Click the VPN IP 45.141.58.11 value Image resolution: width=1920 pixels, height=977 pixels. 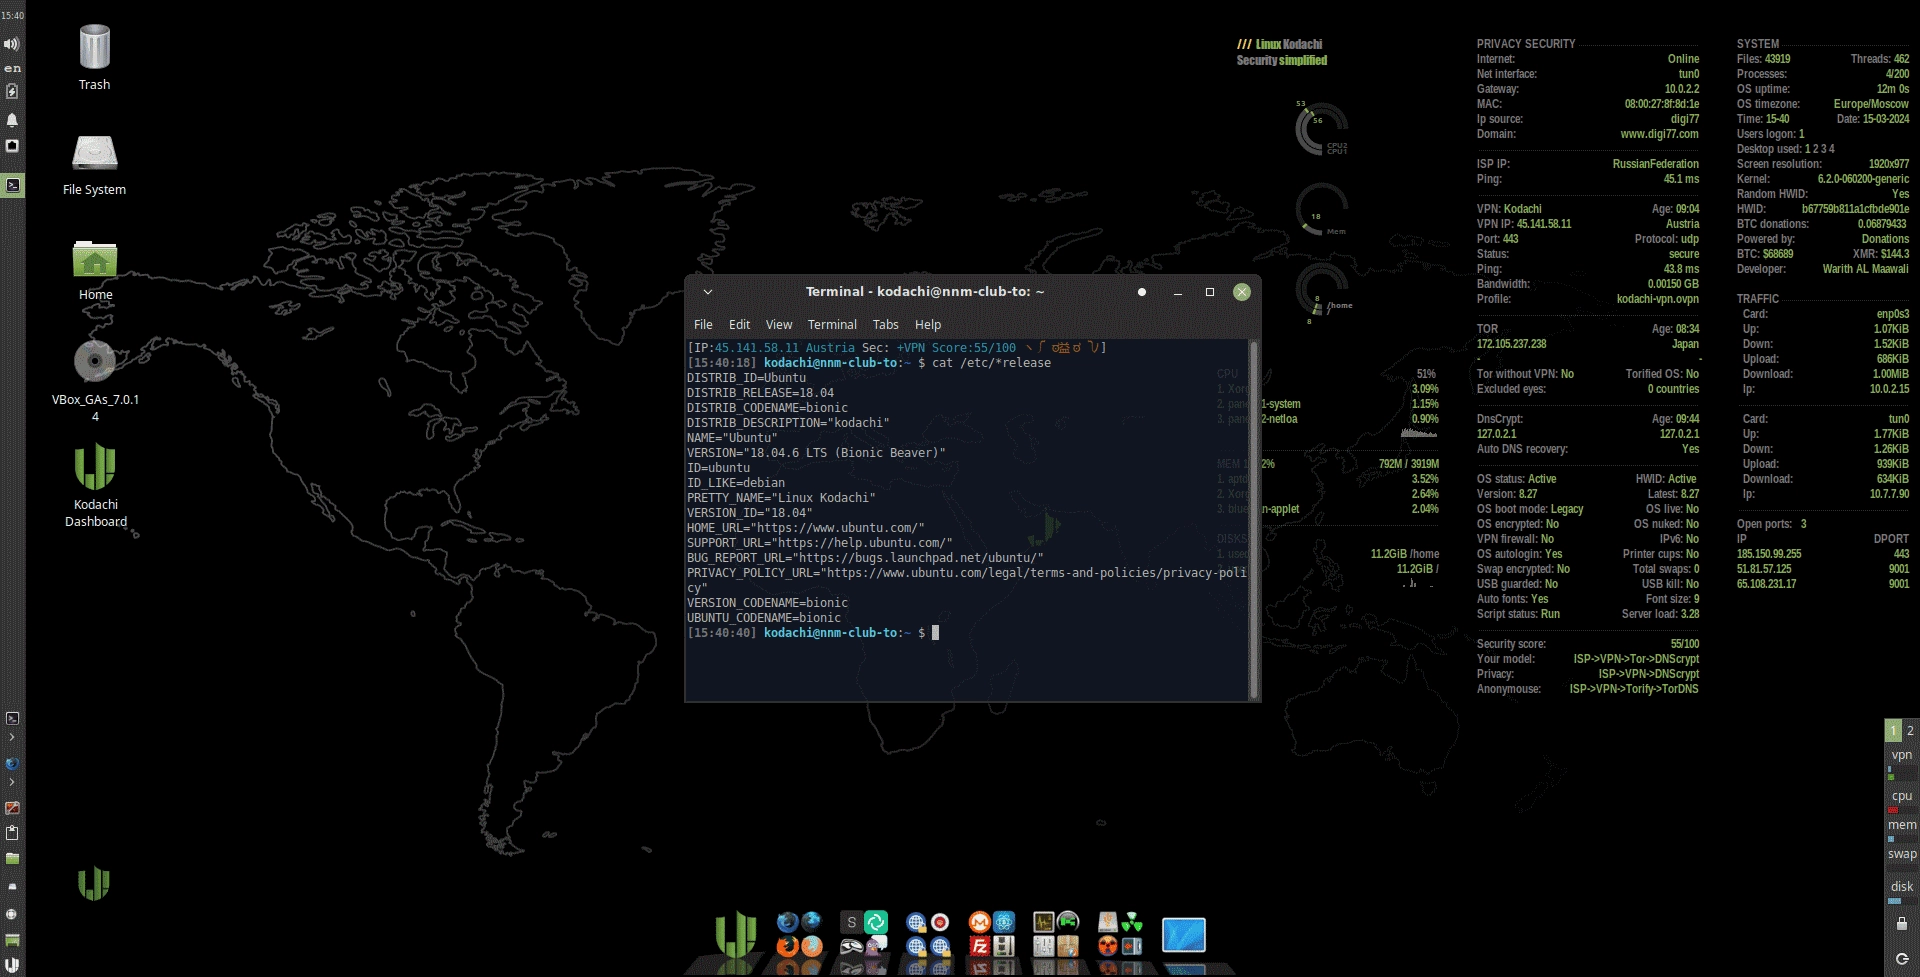click(x=1543, y=224)
